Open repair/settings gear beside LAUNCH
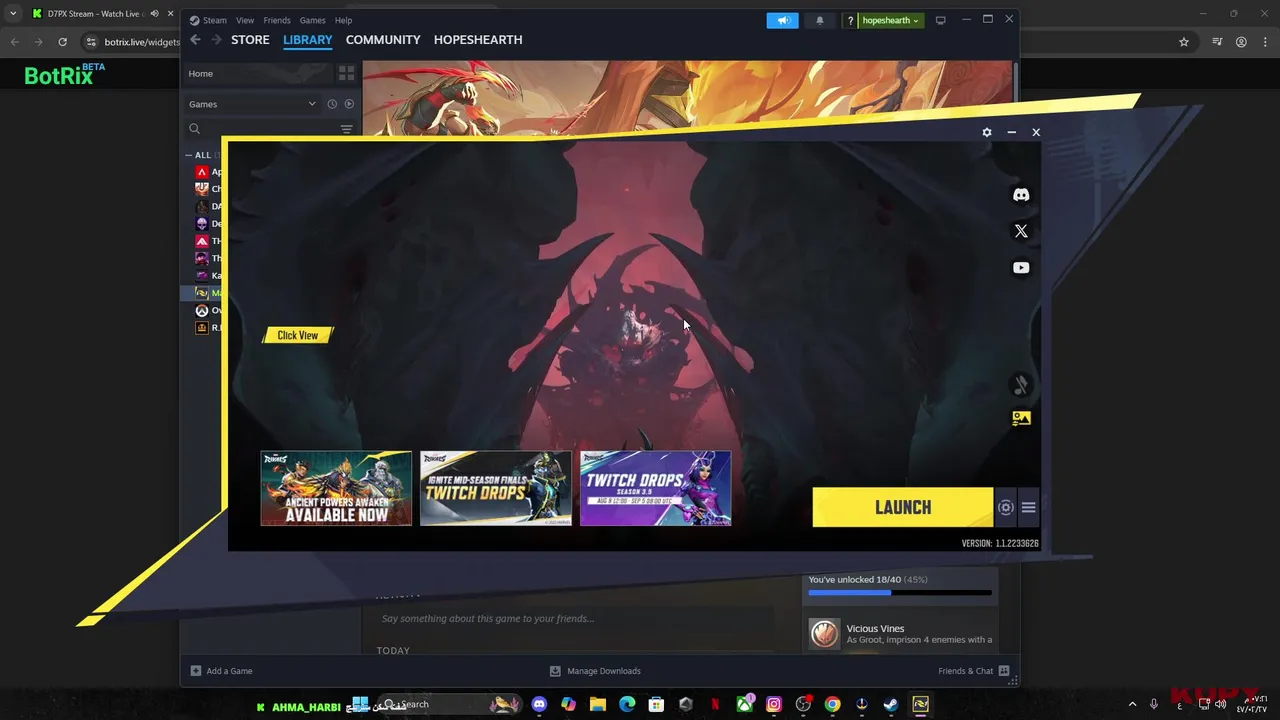This screenshot has height=720, width=1280. [x=1006, y=508]
